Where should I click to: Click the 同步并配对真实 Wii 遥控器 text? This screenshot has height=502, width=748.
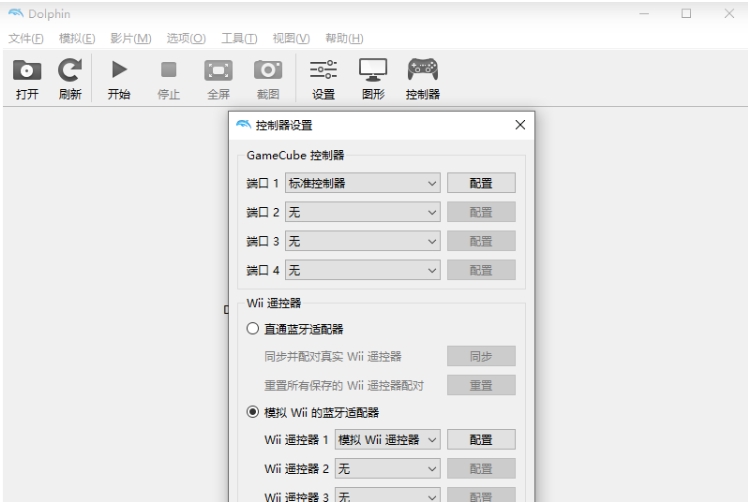pos(333,356)
